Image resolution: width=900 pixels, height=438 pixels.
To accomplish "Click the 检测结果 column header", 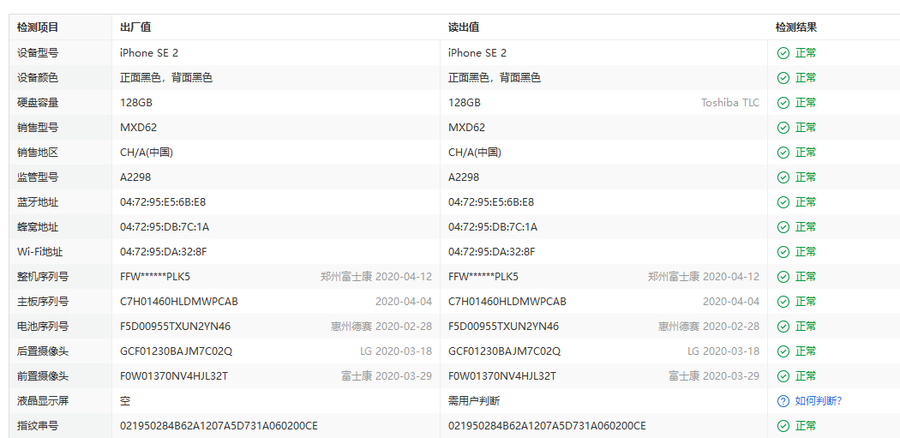I will coord(796,28).
